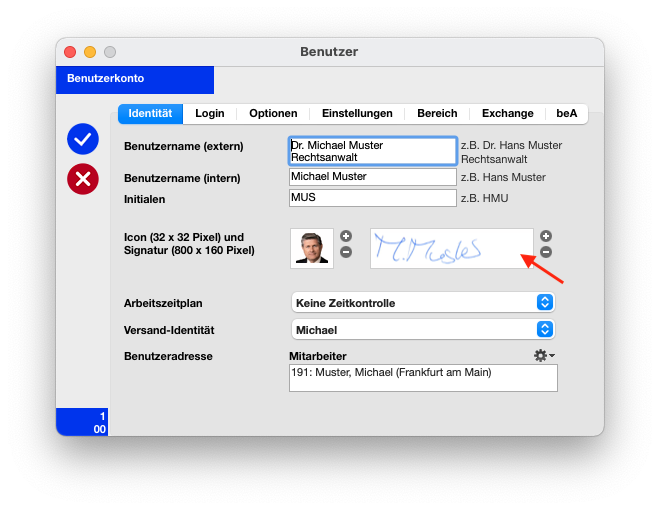The height and width of the screenshot is (510, 660).
Task: Open the Login tab
Action: pyautogui.click(x=210, y=114)
